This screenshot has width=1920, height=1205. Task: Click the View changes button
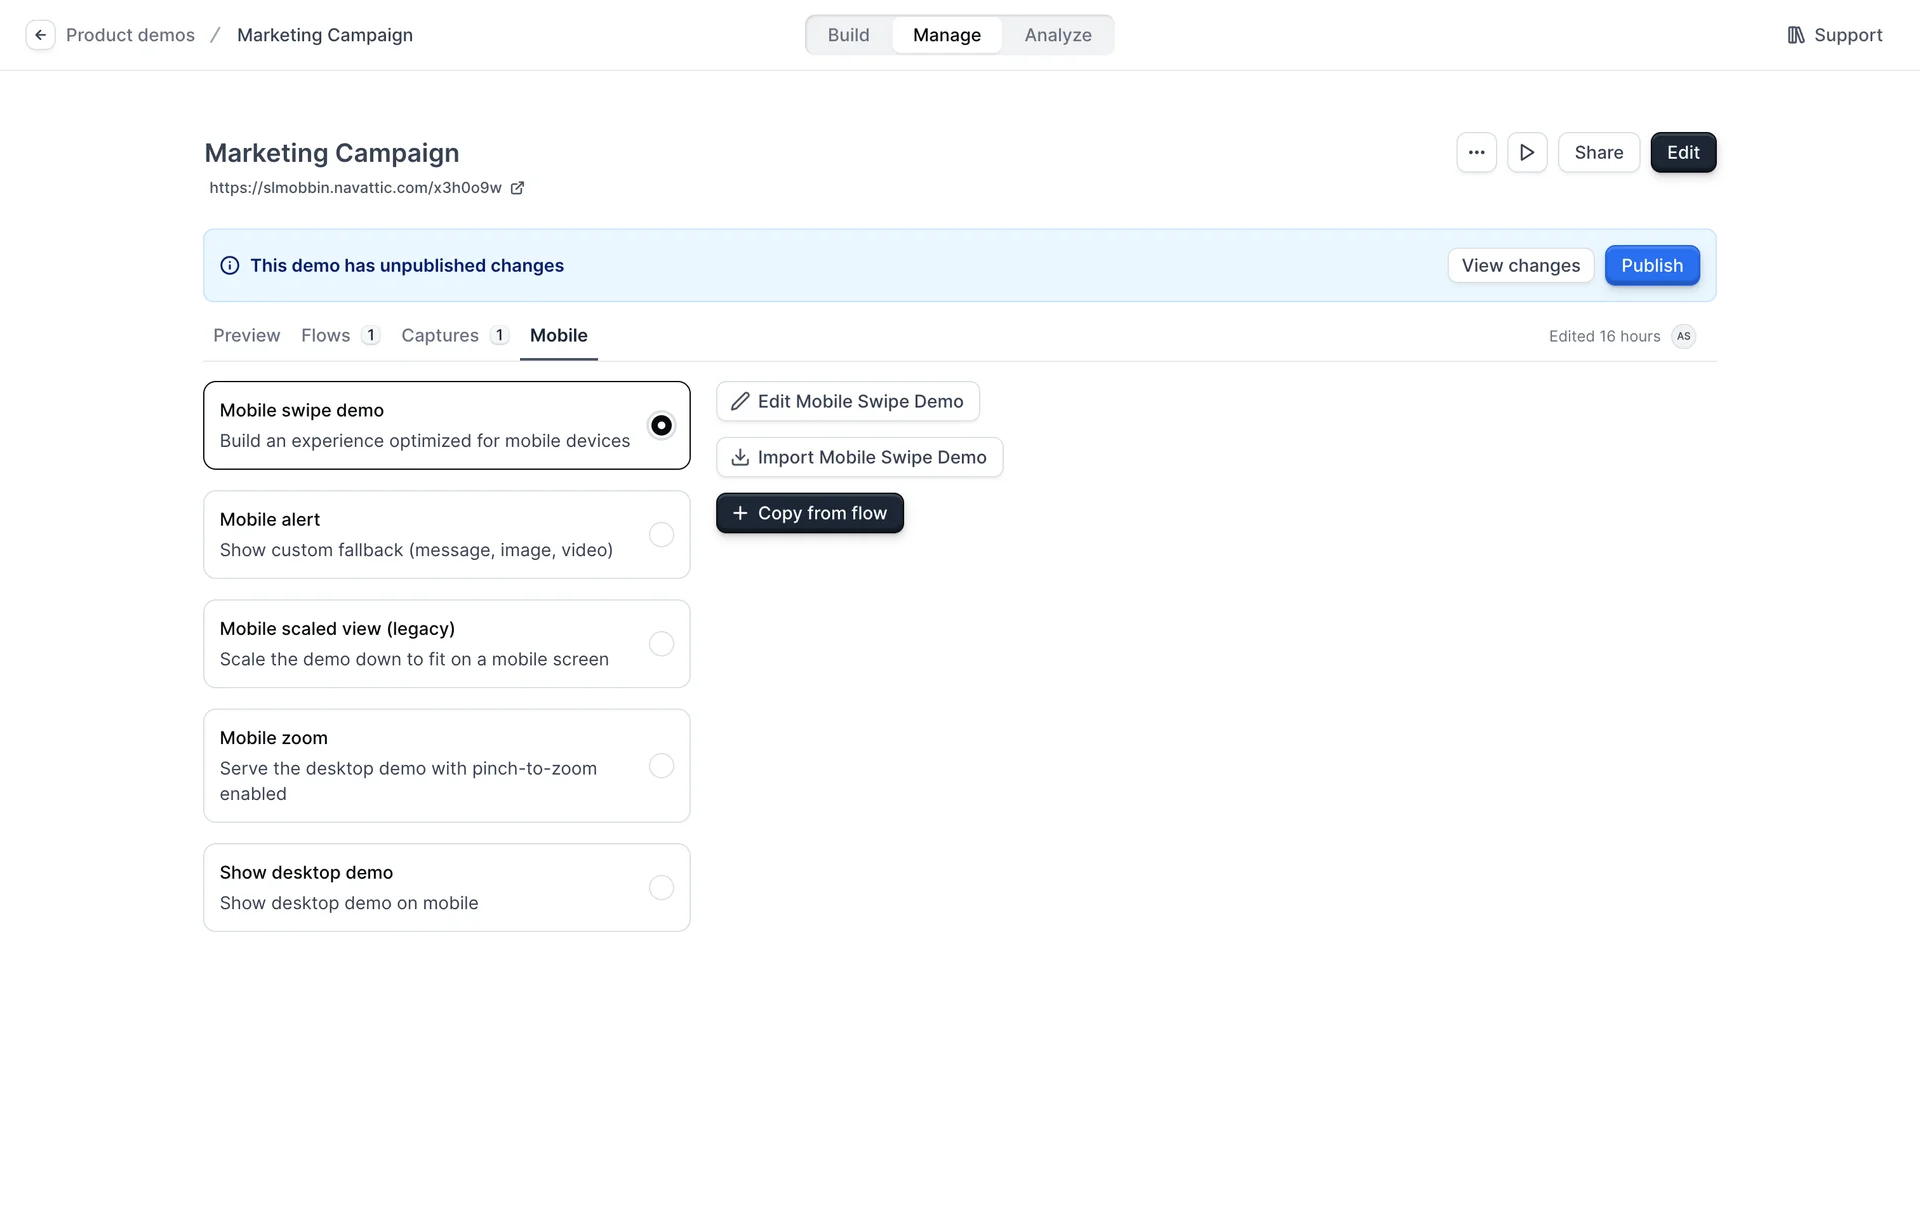click(1520, 266)
